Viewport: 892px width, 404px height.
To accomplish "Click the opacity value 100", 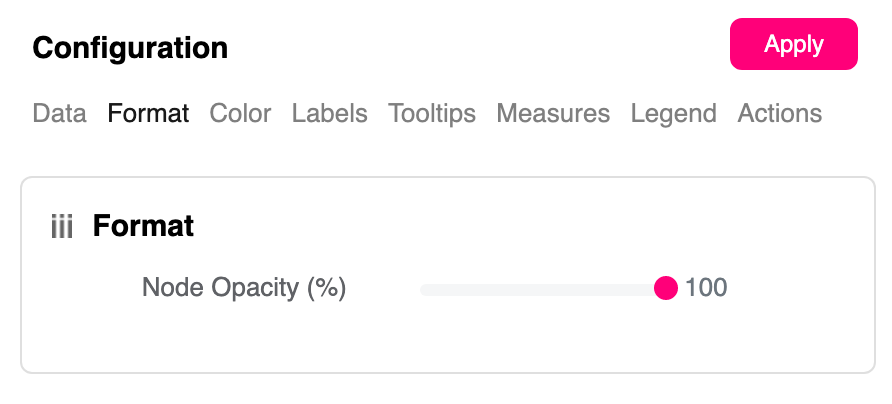I will [706, 289].
